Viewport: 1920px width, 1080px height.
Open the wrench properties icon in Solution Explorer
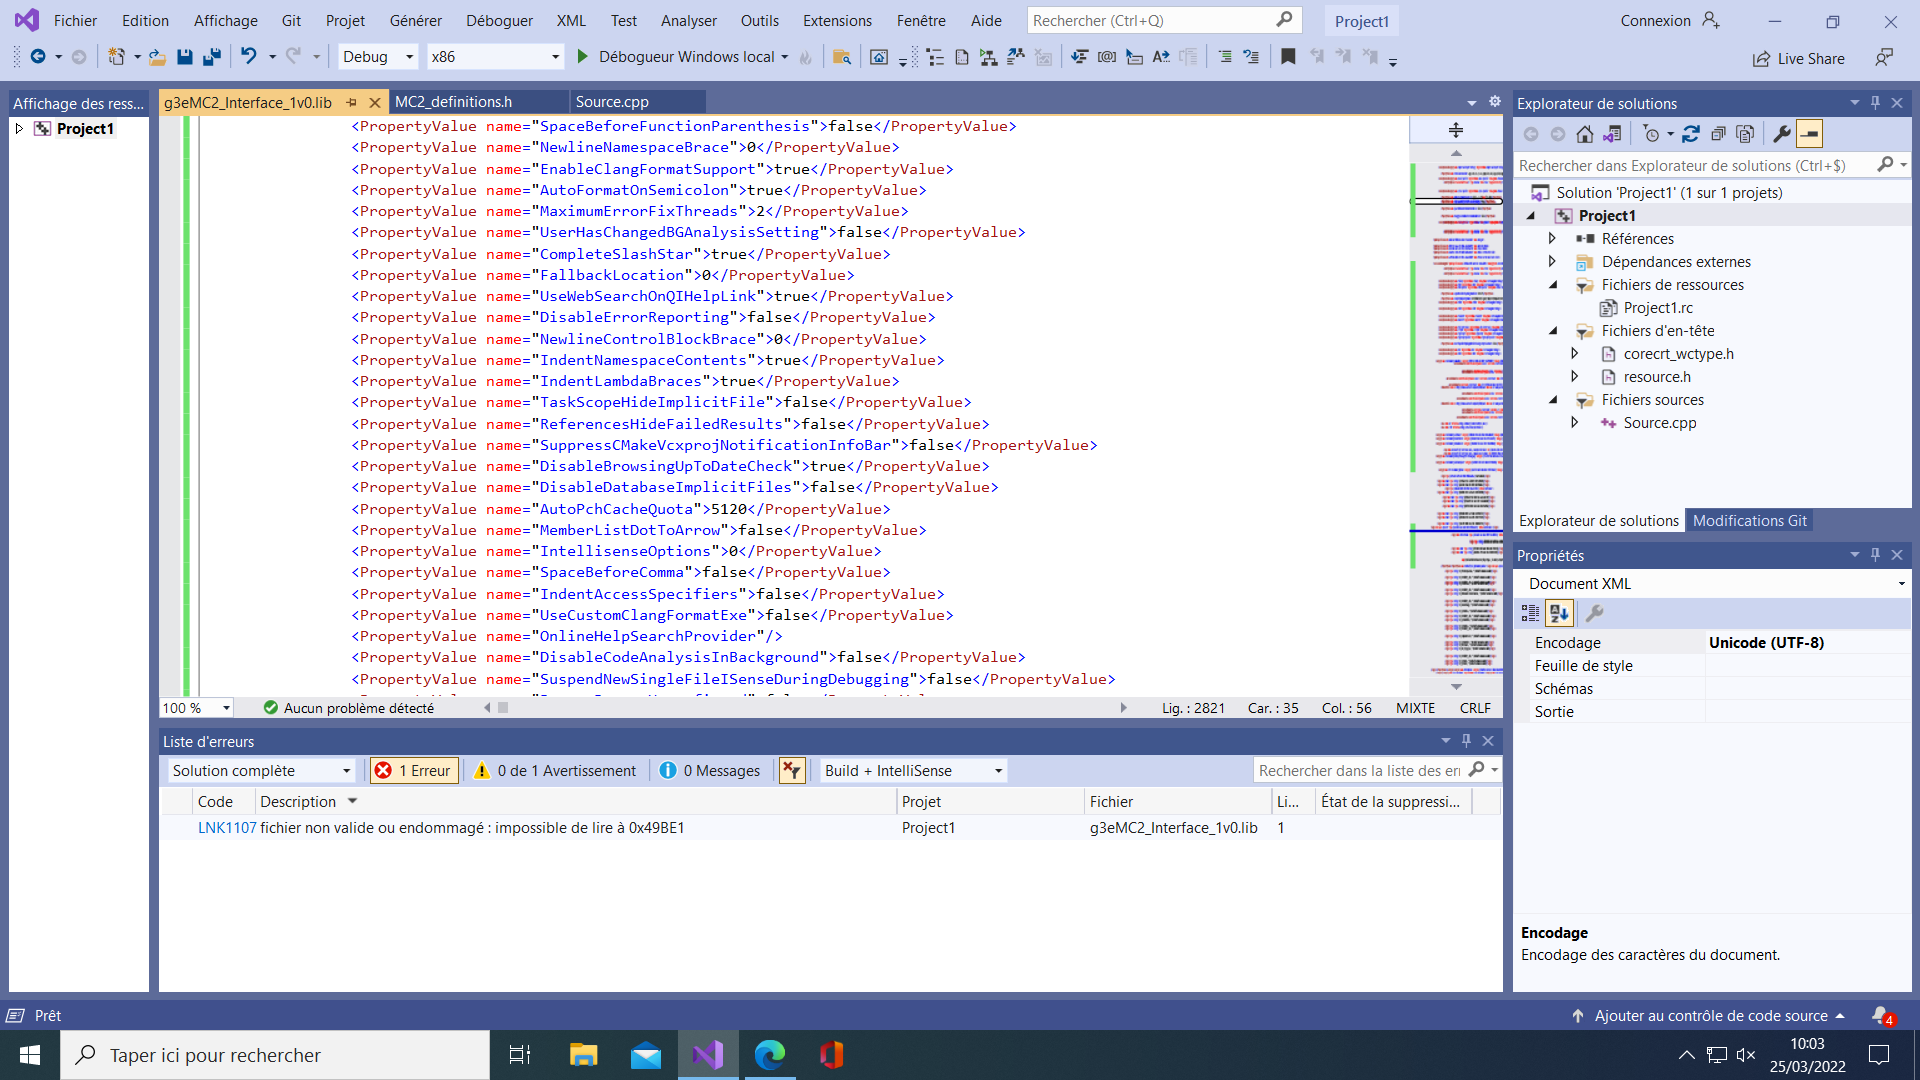coord(1782,134)
